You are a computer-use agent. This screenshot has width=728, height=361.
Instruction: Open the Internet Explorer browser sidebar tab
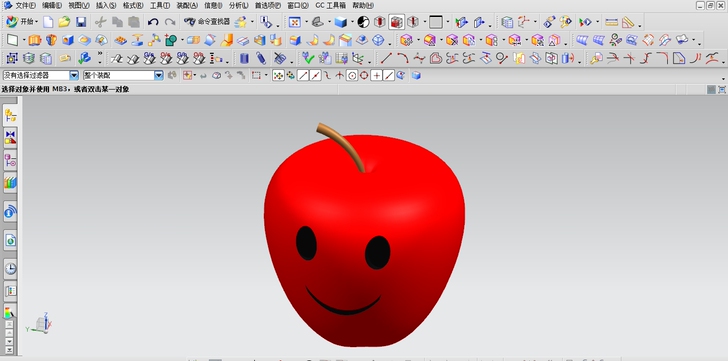(x=10, y=240)
